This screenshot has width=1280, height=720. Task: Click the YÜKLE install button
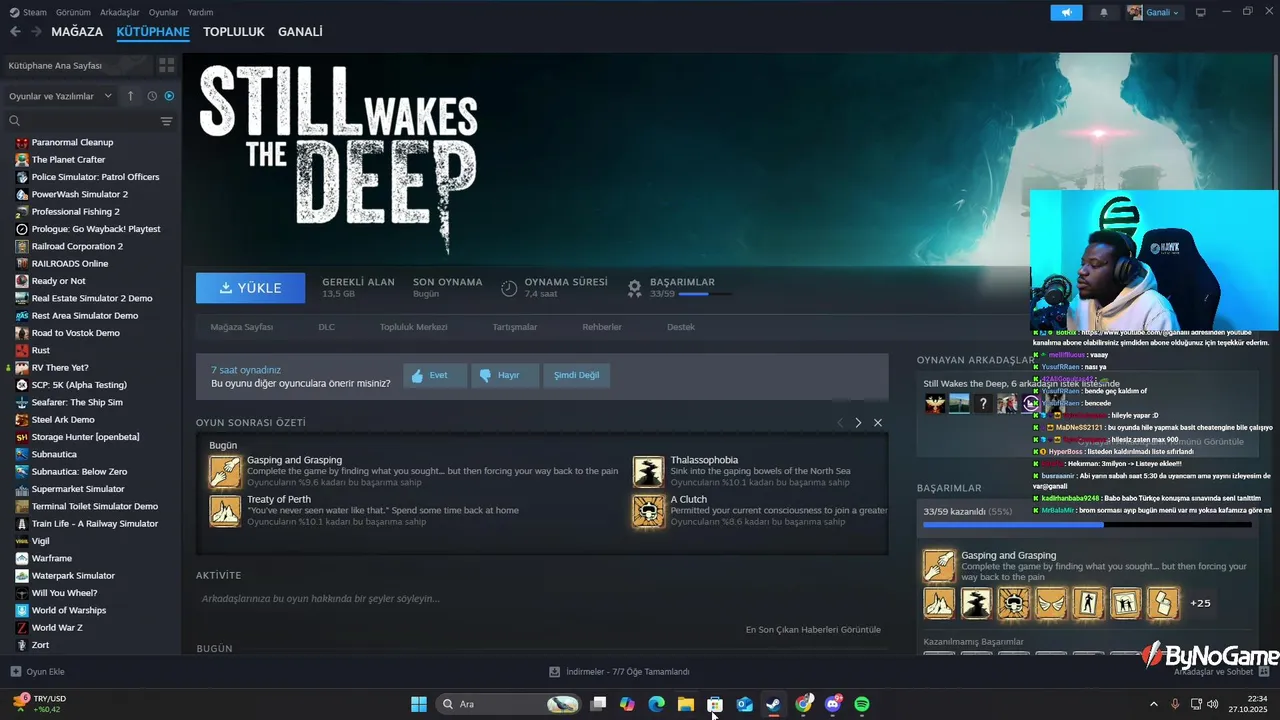(251, 288)
